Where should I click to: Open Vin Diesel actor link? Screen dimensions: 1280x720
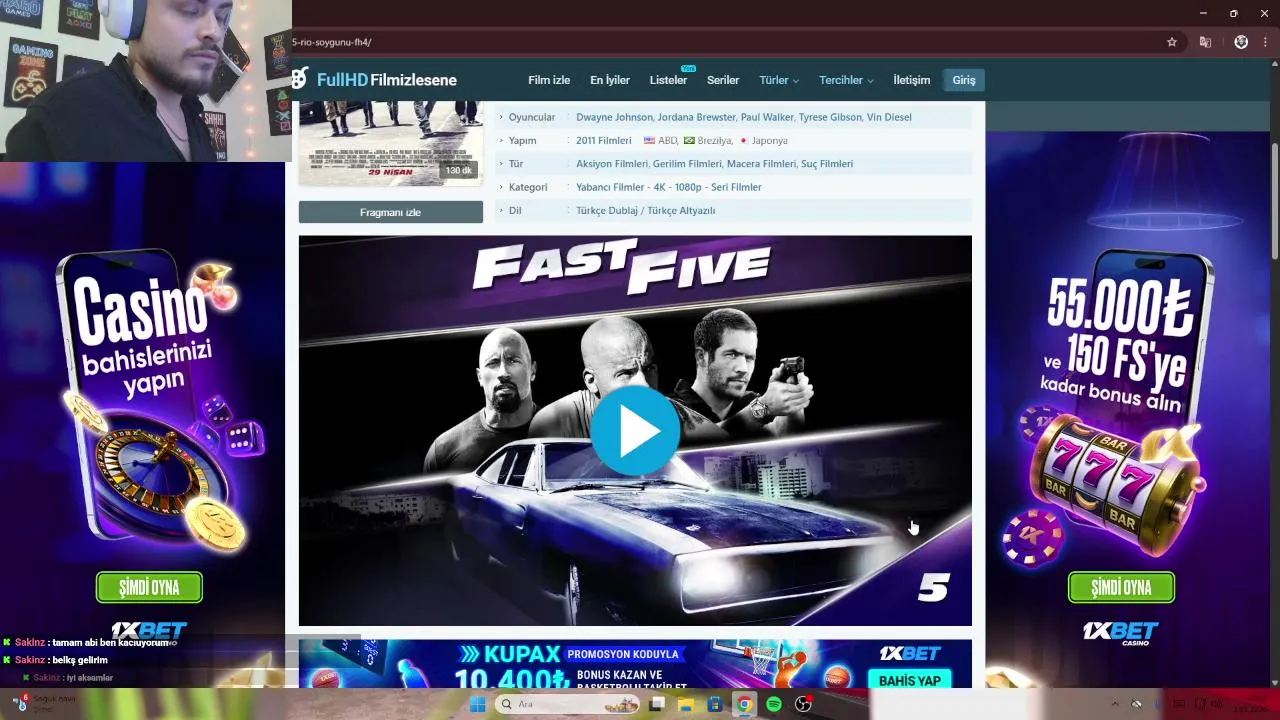(x=889, y=117)
